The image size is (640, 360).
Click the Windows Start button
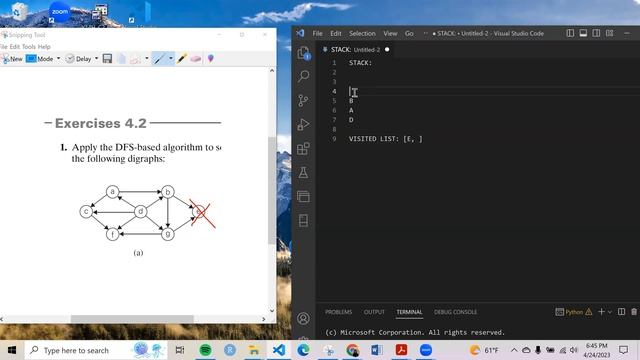(12, 350)
